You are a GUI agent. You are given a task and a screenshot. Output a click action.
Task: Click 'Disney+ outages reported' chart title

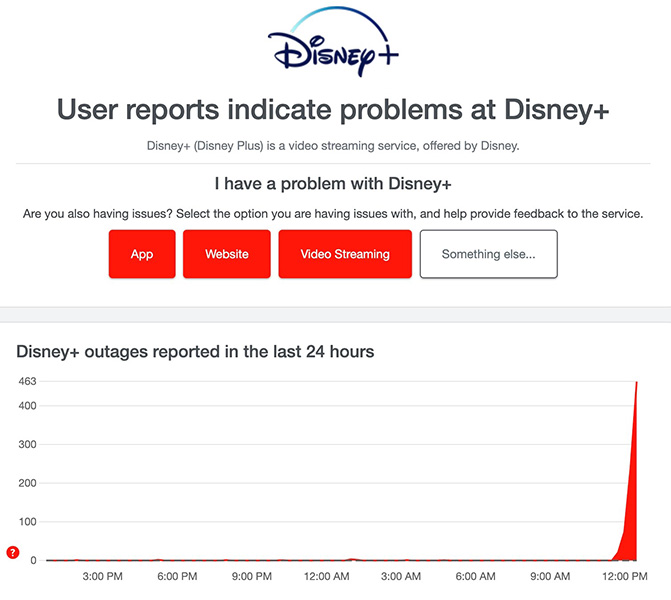(195, 351)
